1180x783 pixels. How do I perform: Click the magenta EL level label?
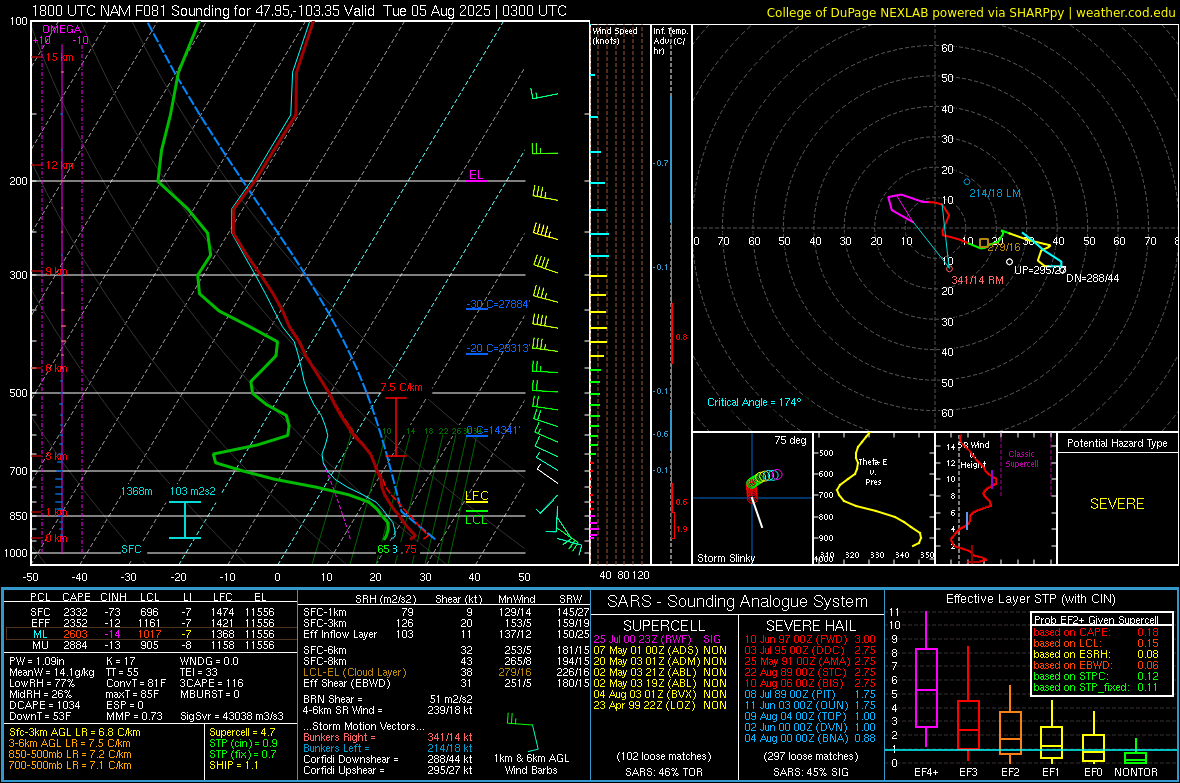point(476,175)
